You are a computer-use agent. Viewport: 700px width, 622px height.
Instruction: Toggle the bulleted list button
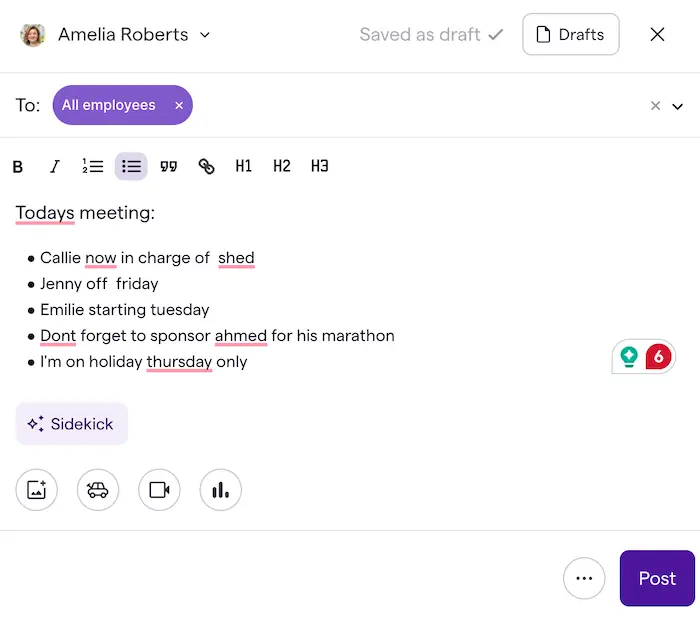(131, 166)
